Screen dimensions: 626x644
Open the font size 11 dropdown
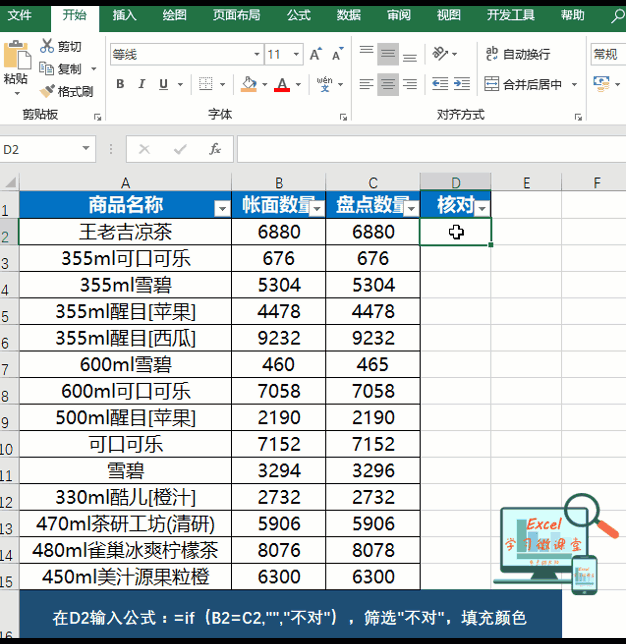296,54
